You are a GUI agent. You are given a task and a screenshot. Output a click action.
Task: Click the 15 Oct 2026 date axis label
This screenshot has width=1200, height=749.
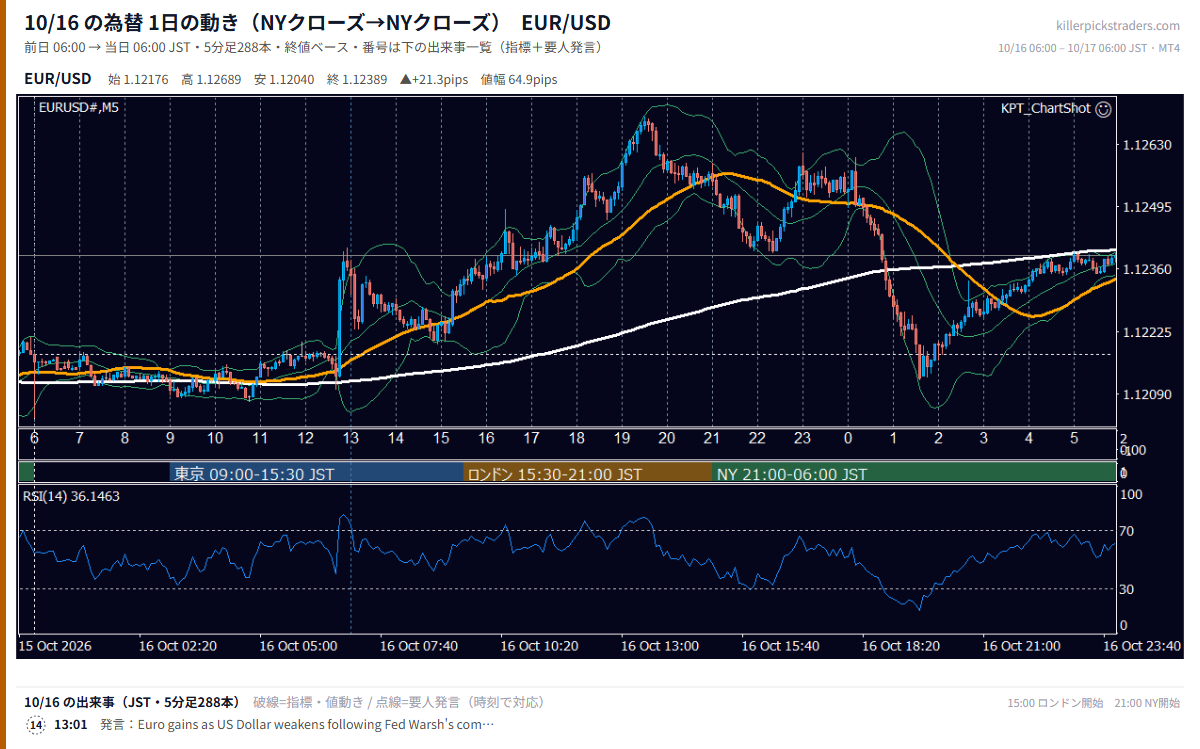click(x=56, y=646)
